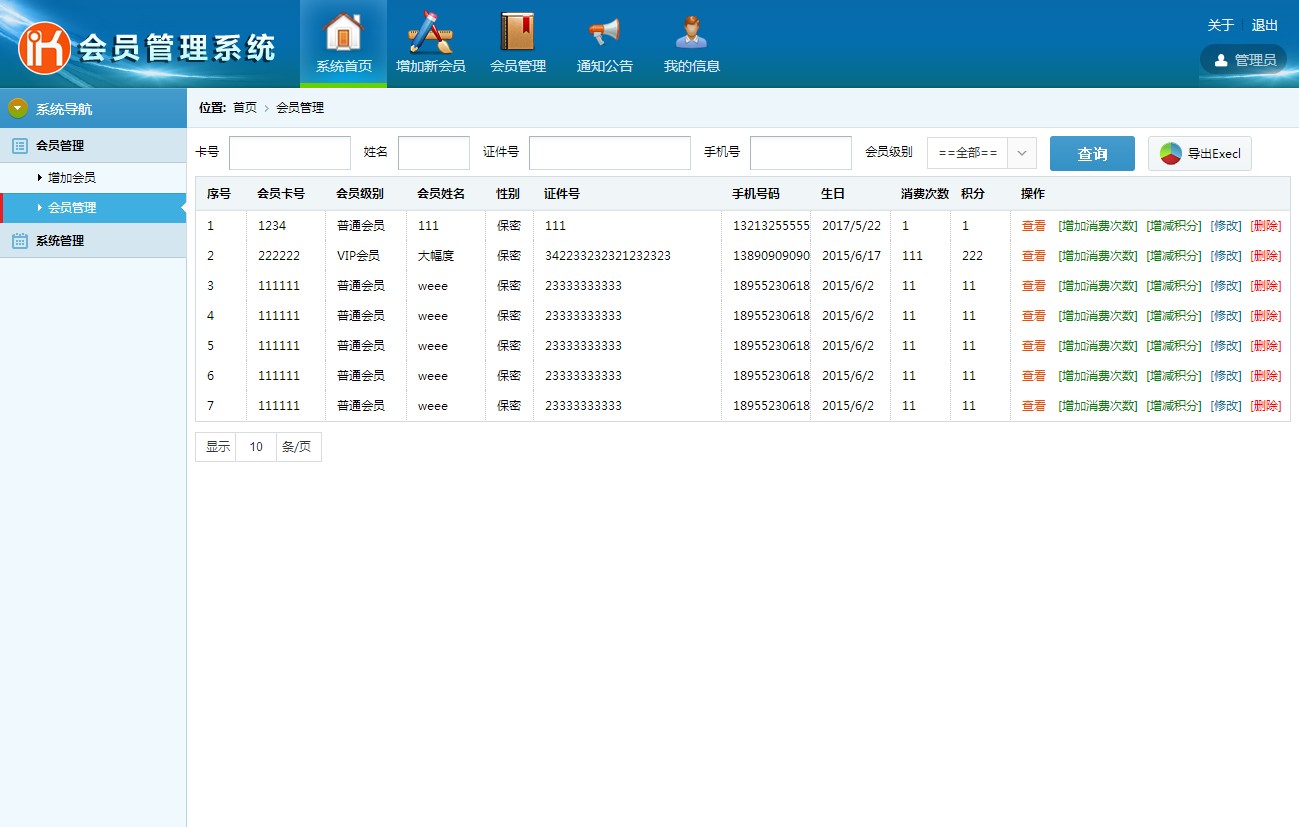Click the 退出 link at top right
This screenshot has width=1299, height=827.
(1265, 25)
